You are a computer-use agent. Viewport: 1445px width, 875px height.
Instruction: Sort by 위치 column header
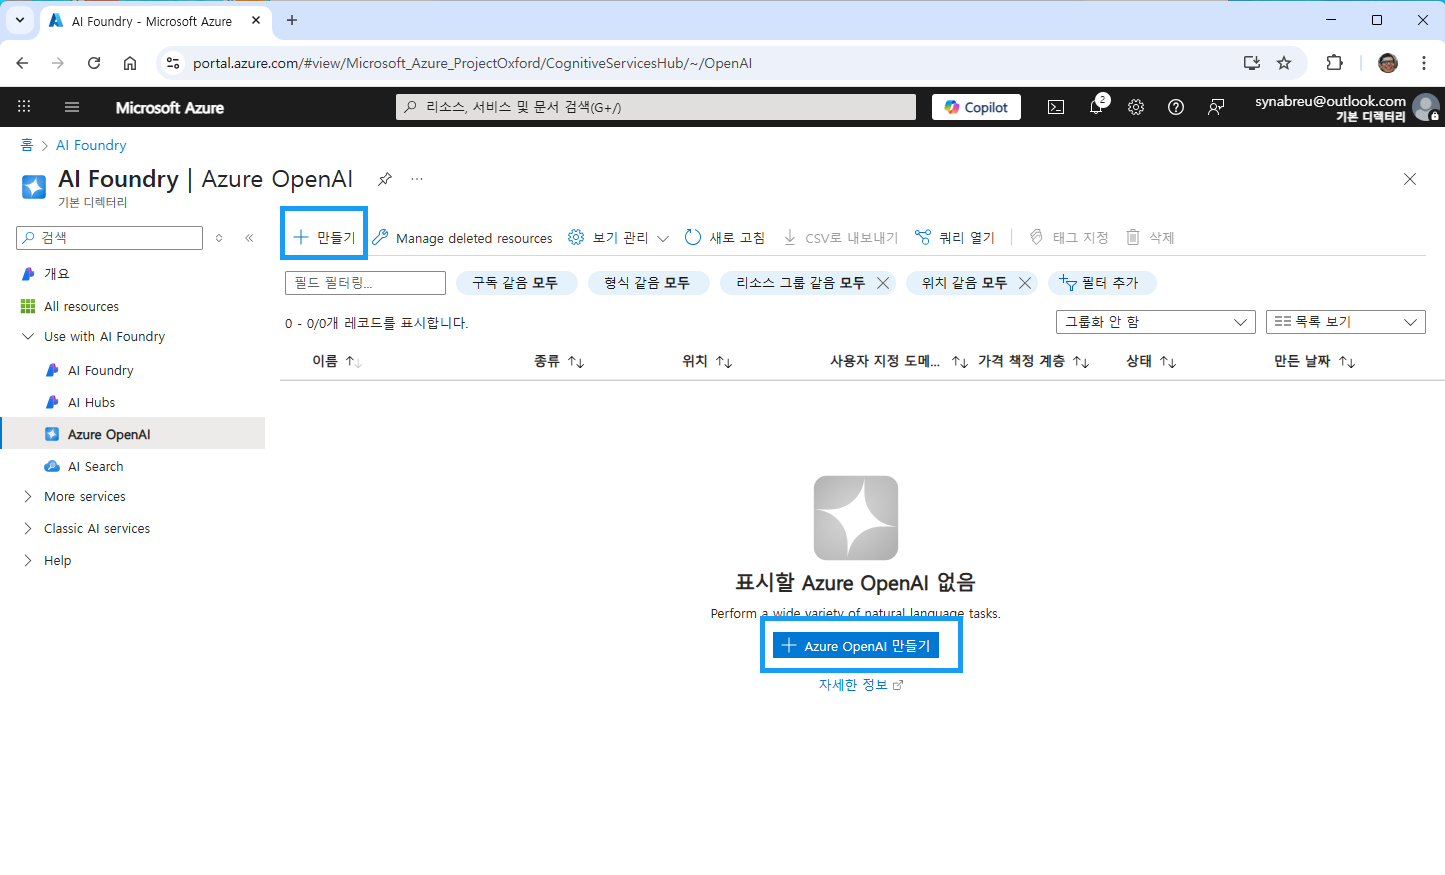click(707, 361)
